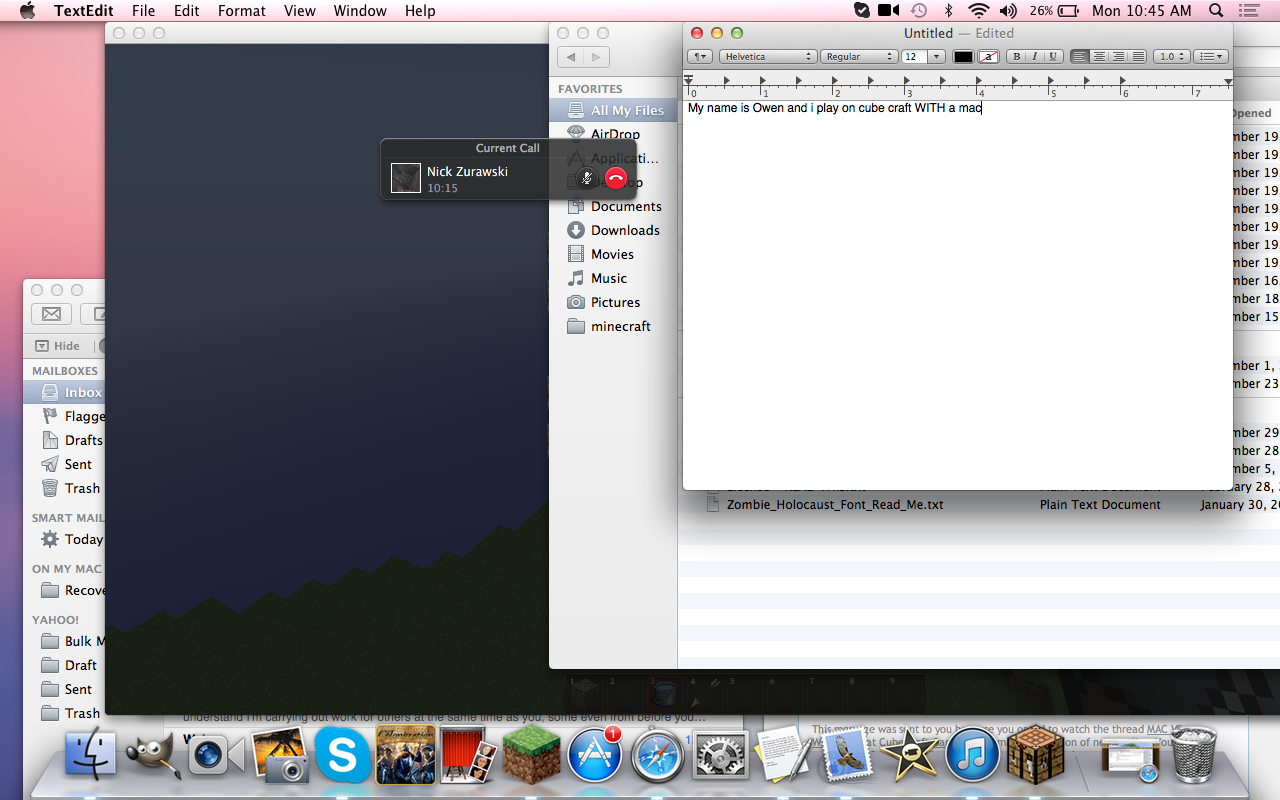The height and width of the screenshot is (800, 1280).
Task: Open iTunes from the Dock
Action: [972, 754]
